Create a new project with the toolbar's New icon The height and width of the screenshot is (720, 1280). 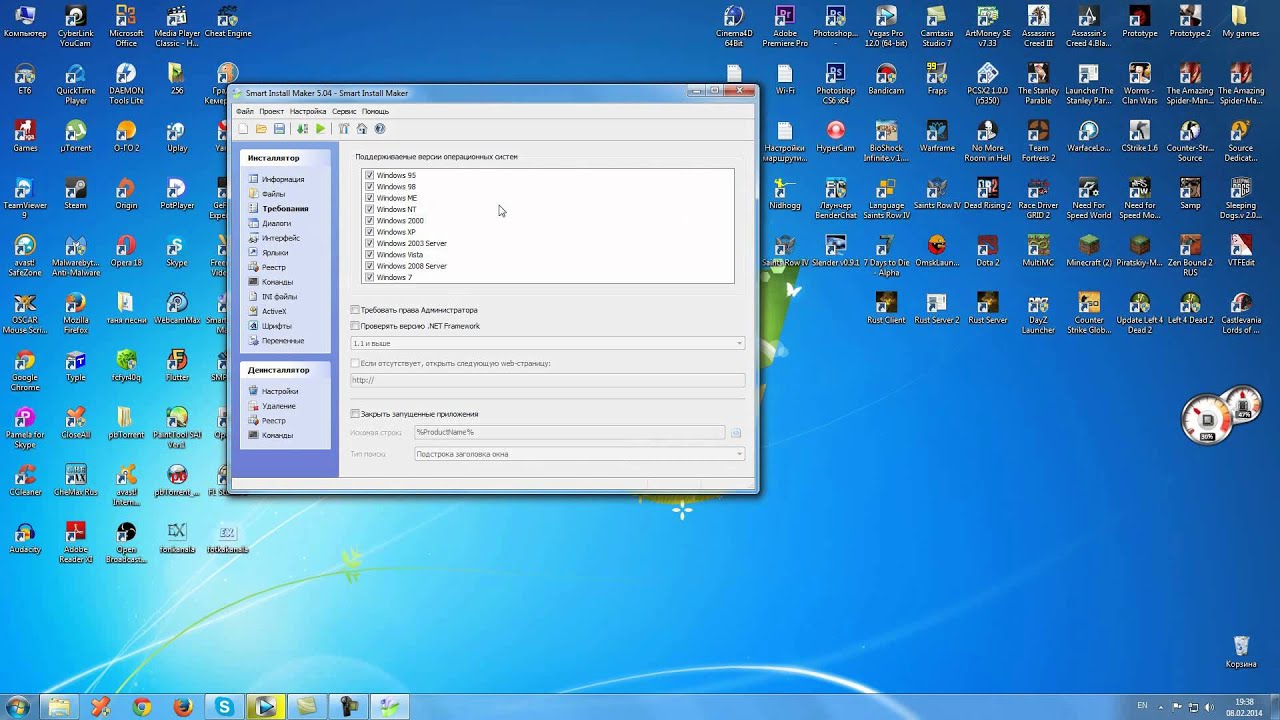243,129
